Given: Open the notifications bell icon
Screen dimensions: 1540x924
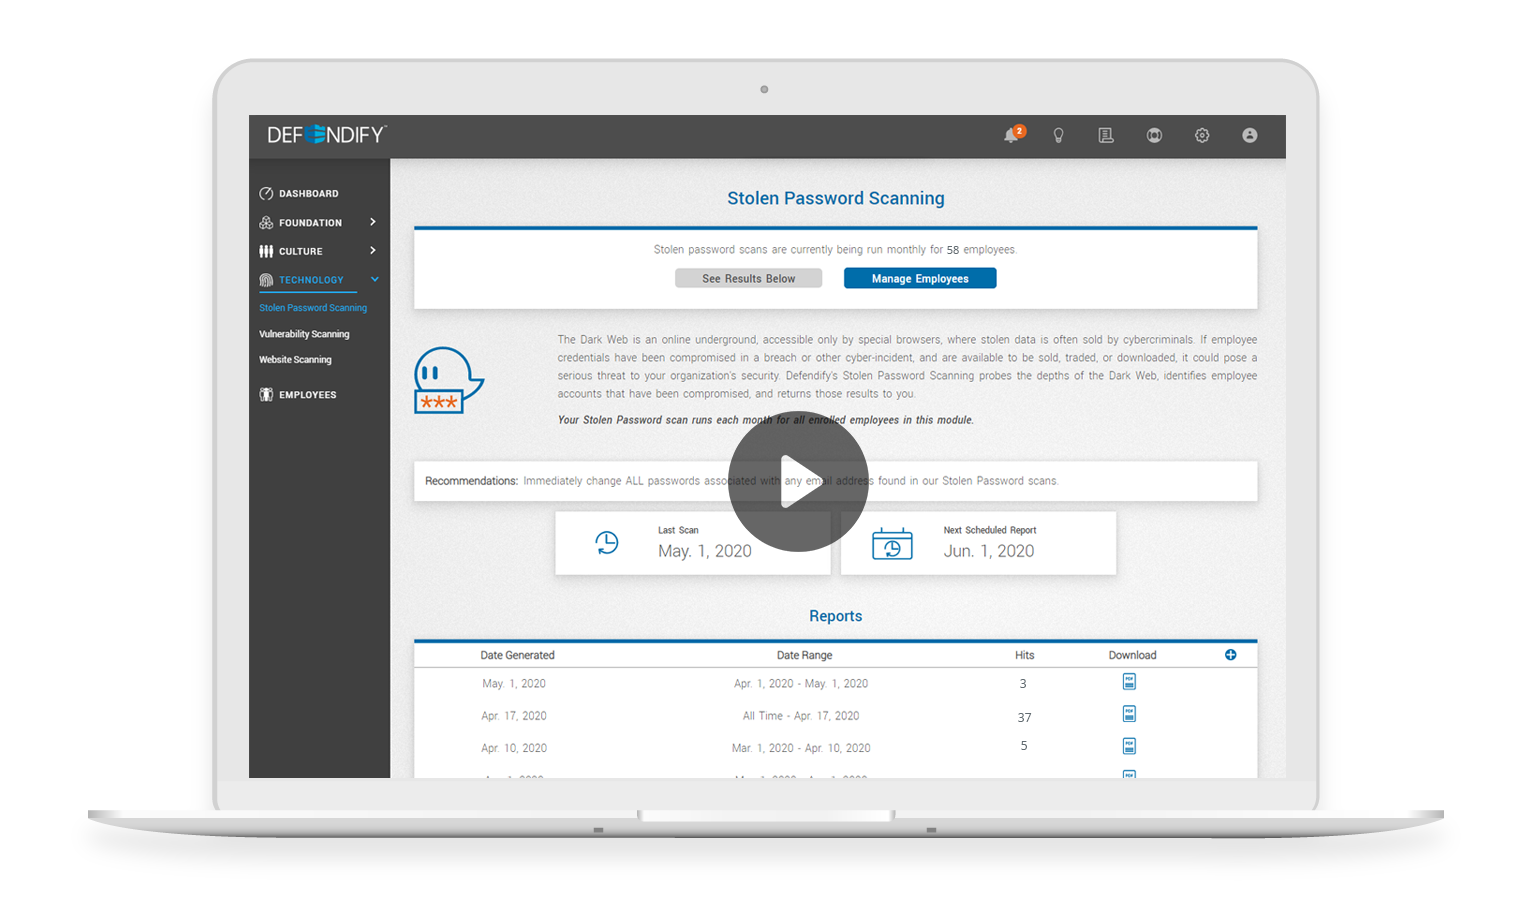Looking at the screenshot, I should tap(1013, 135).
